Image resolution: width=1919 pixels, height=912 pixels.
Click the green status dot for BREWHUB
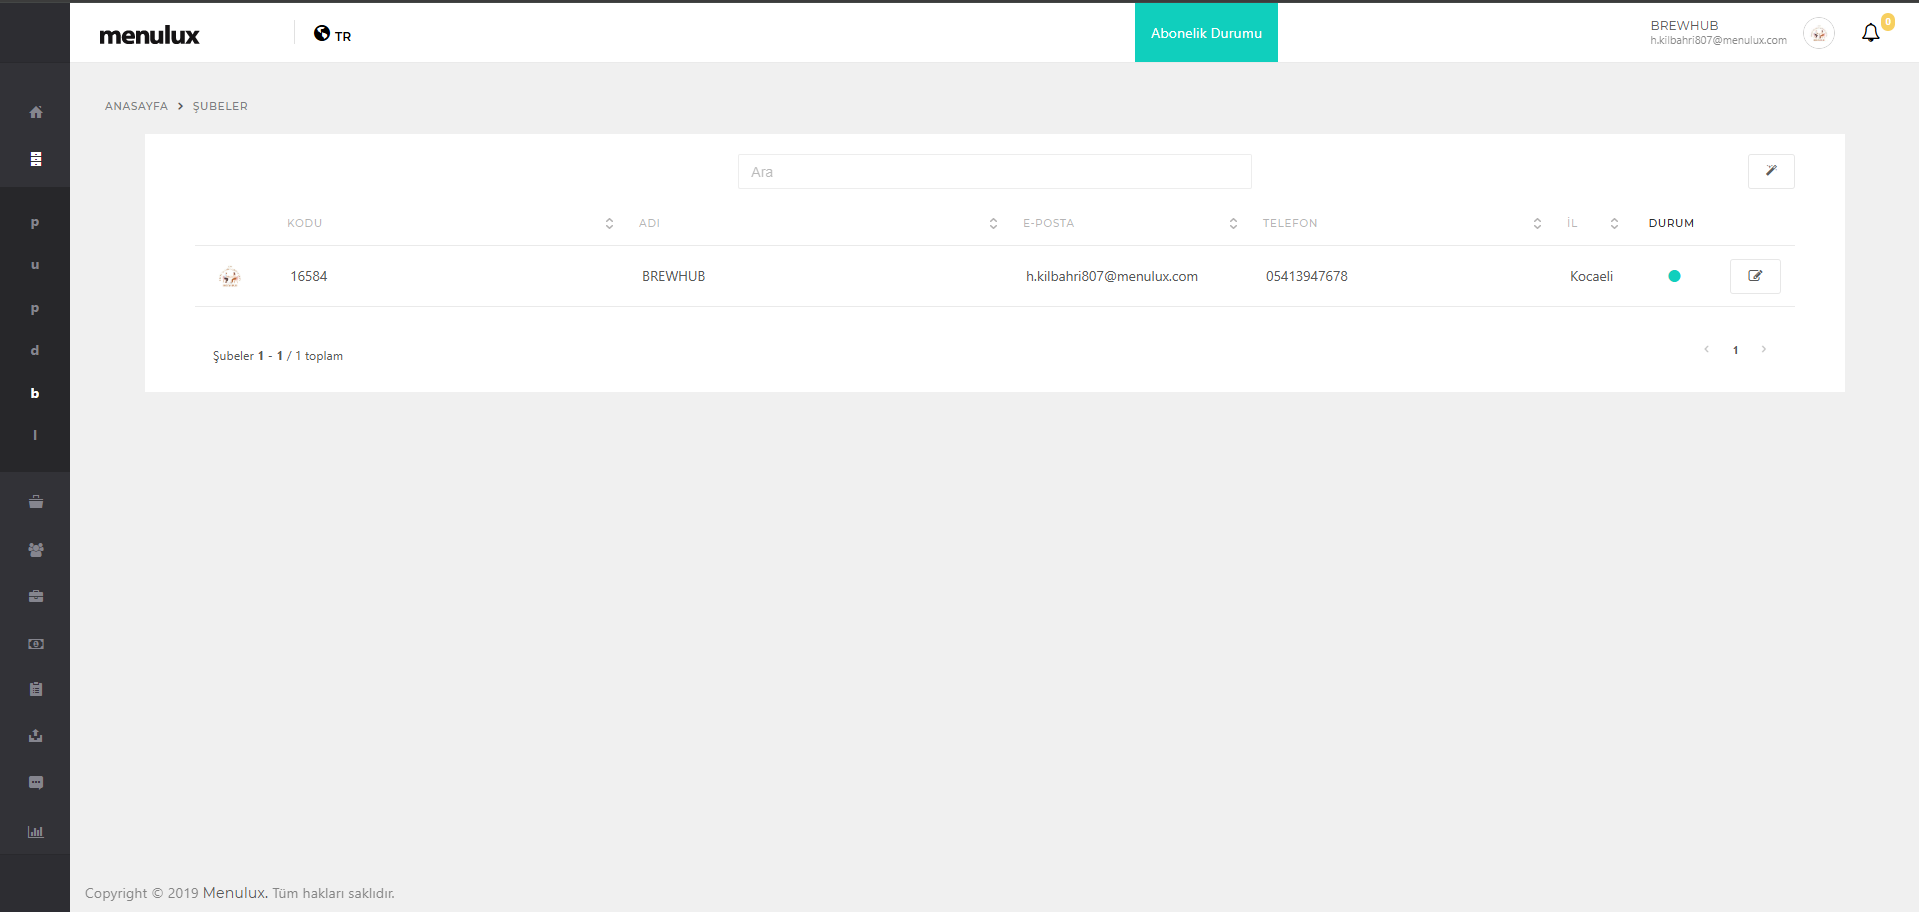[1674, 276]
